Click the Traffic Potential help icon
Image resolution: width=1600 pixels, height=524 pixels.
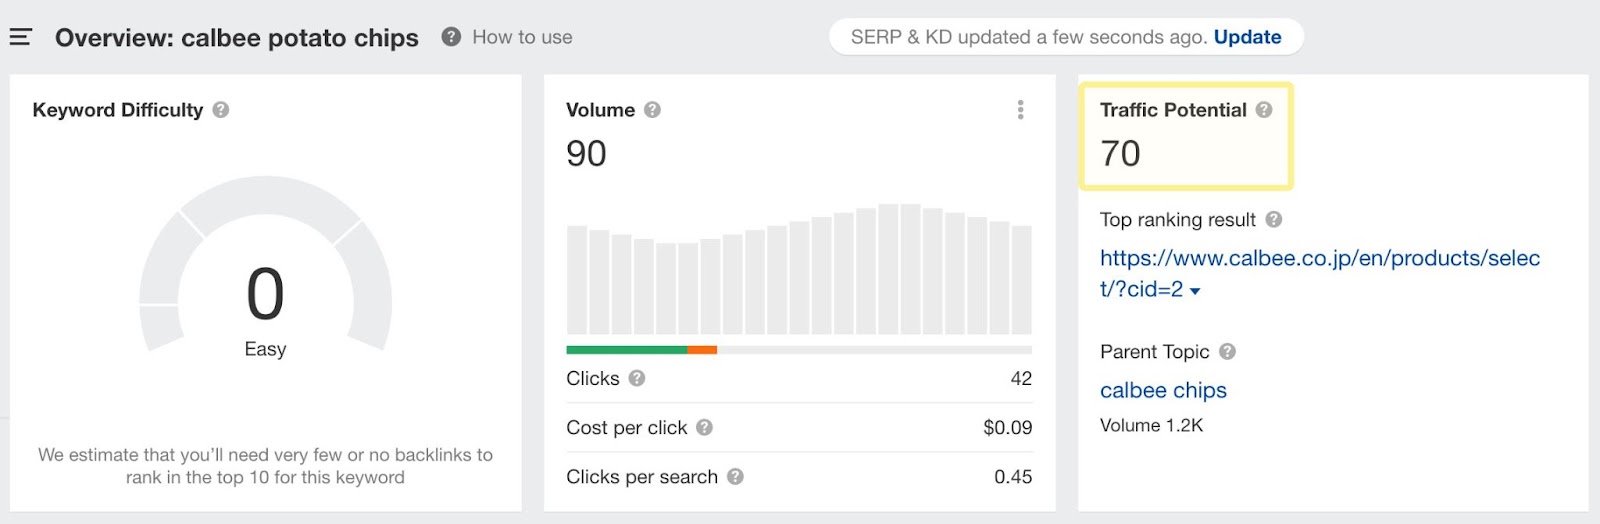point(1264,110)
